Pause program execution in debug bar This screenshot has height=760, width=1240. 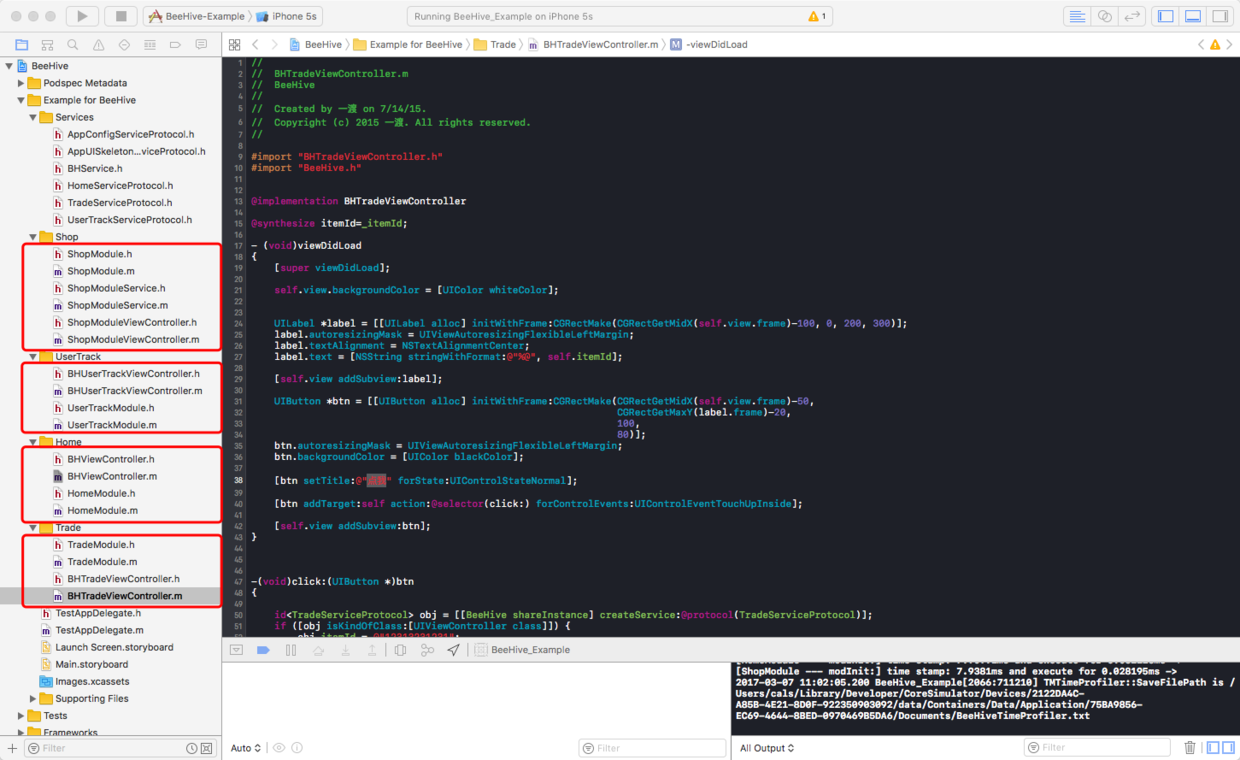[291, 650]
